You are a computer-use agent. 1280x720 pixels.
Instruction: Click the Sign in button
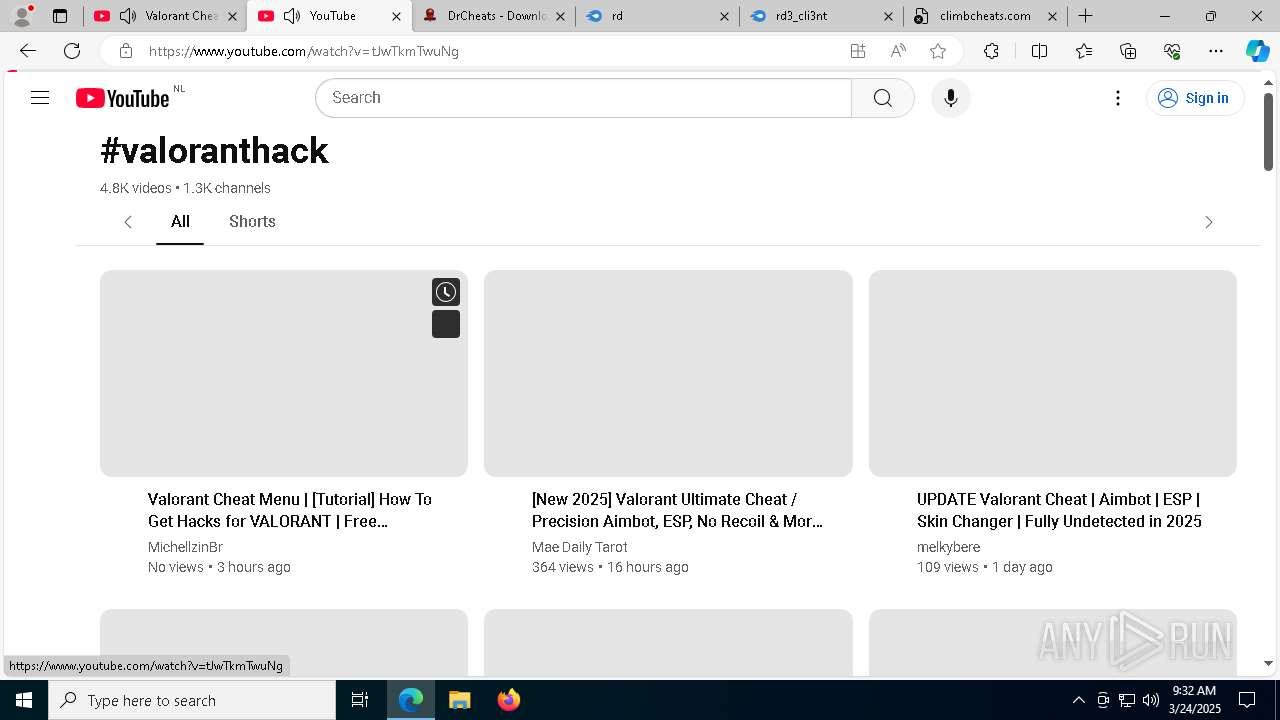(x=1195, y=98)
